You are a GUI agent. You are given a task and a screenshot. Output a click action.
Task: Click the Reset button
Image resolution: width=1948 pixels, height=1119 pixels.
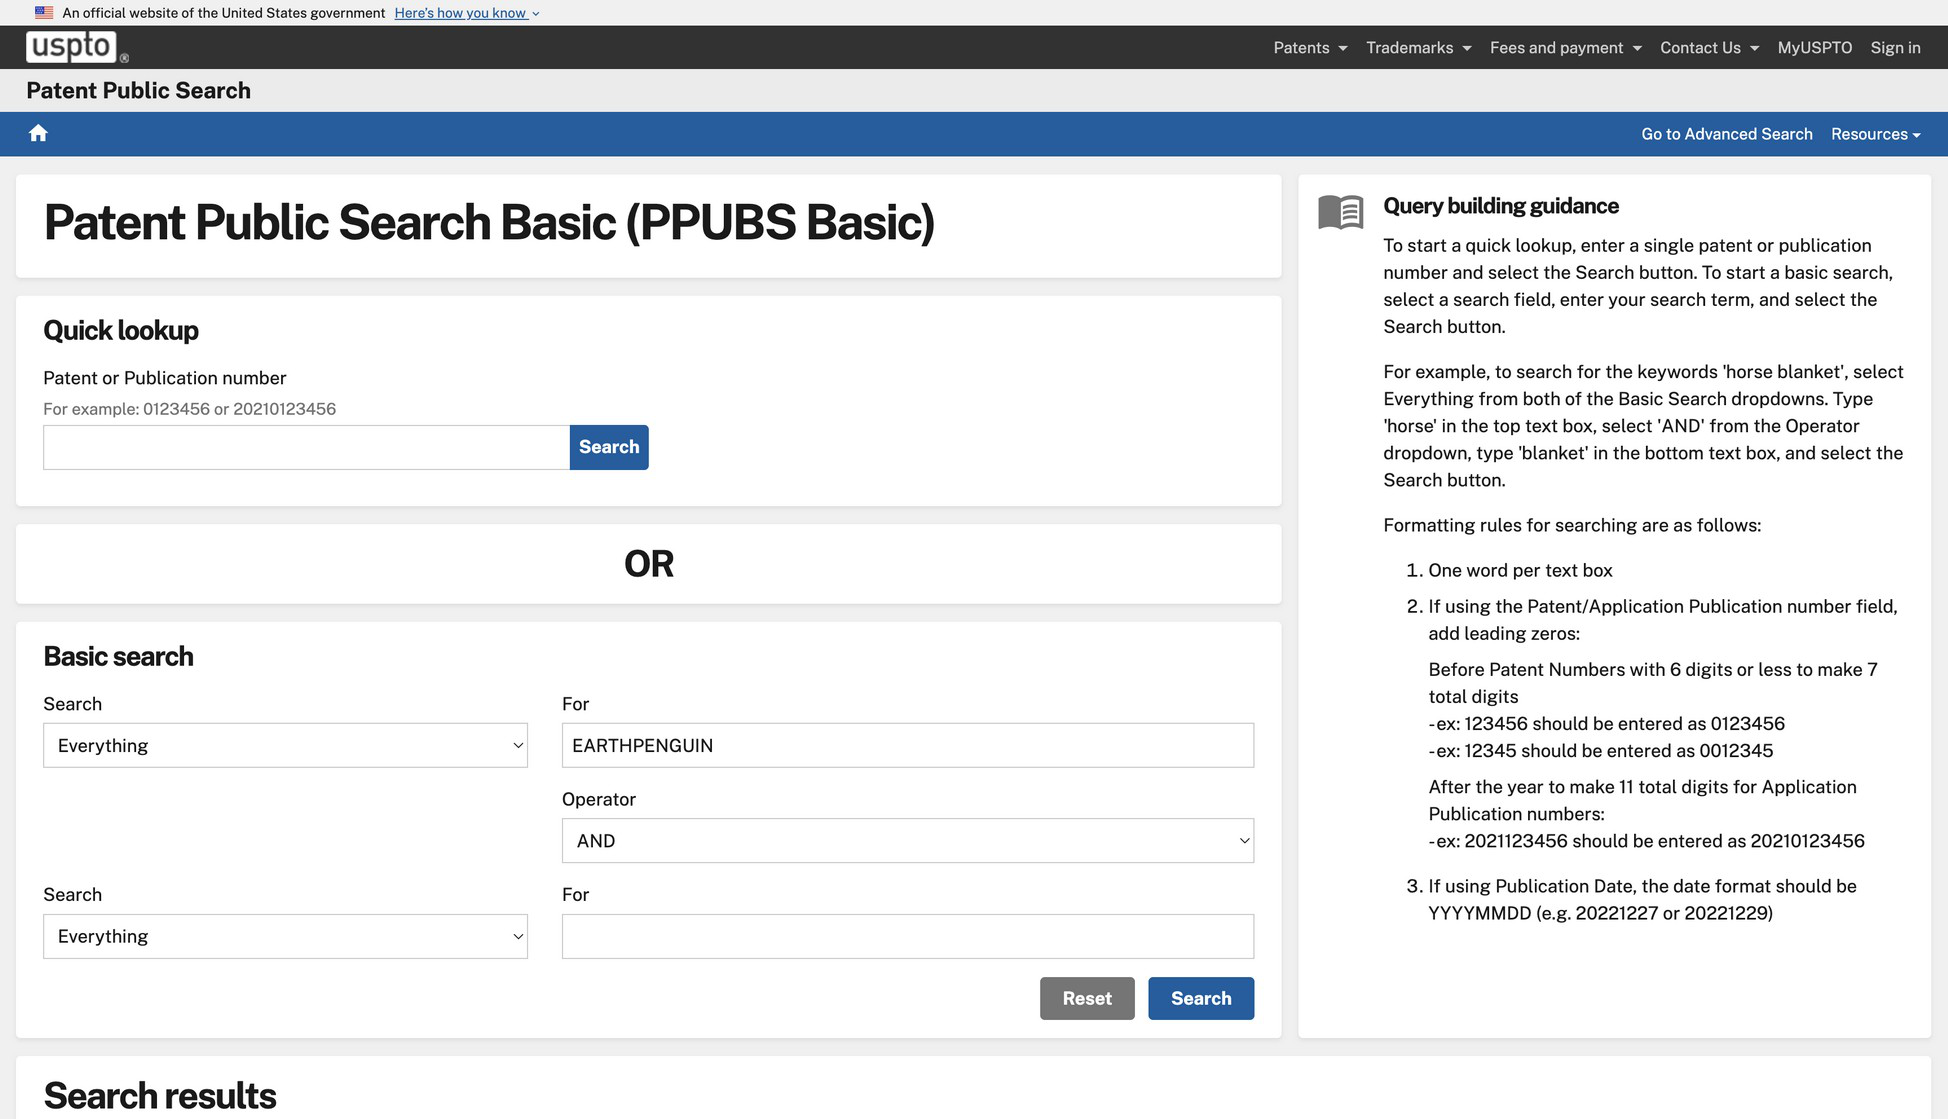(x=1087, y=998)
